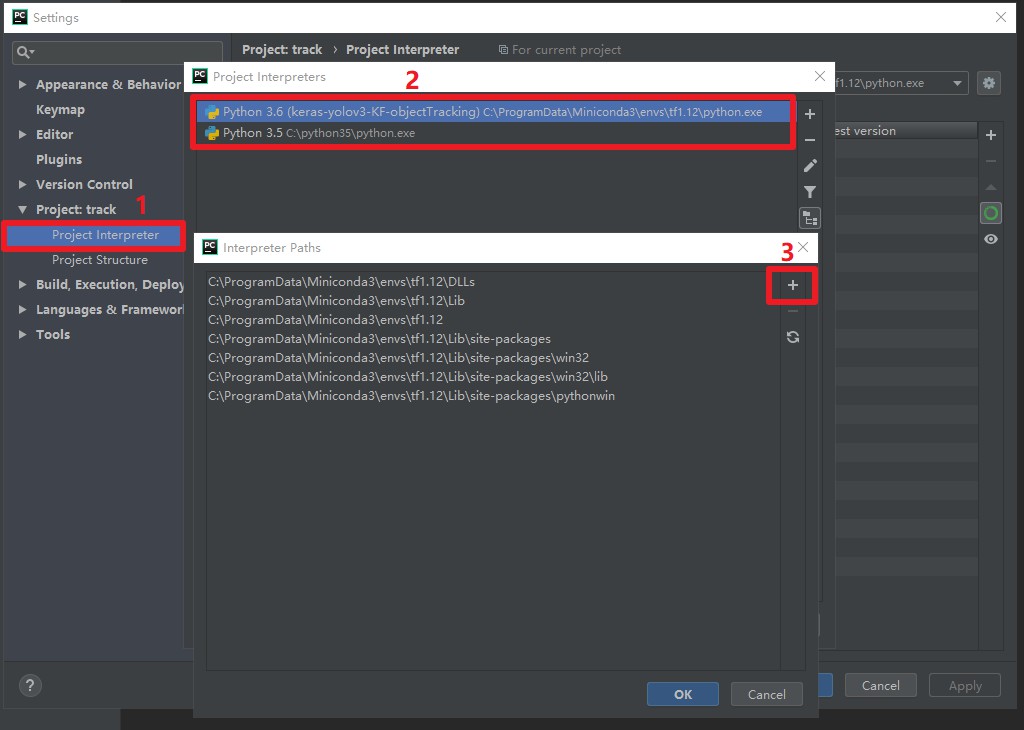Click OK in Interpreter Paths dialog
This screenshot has width=1024, height=730.
coord(682,694)
